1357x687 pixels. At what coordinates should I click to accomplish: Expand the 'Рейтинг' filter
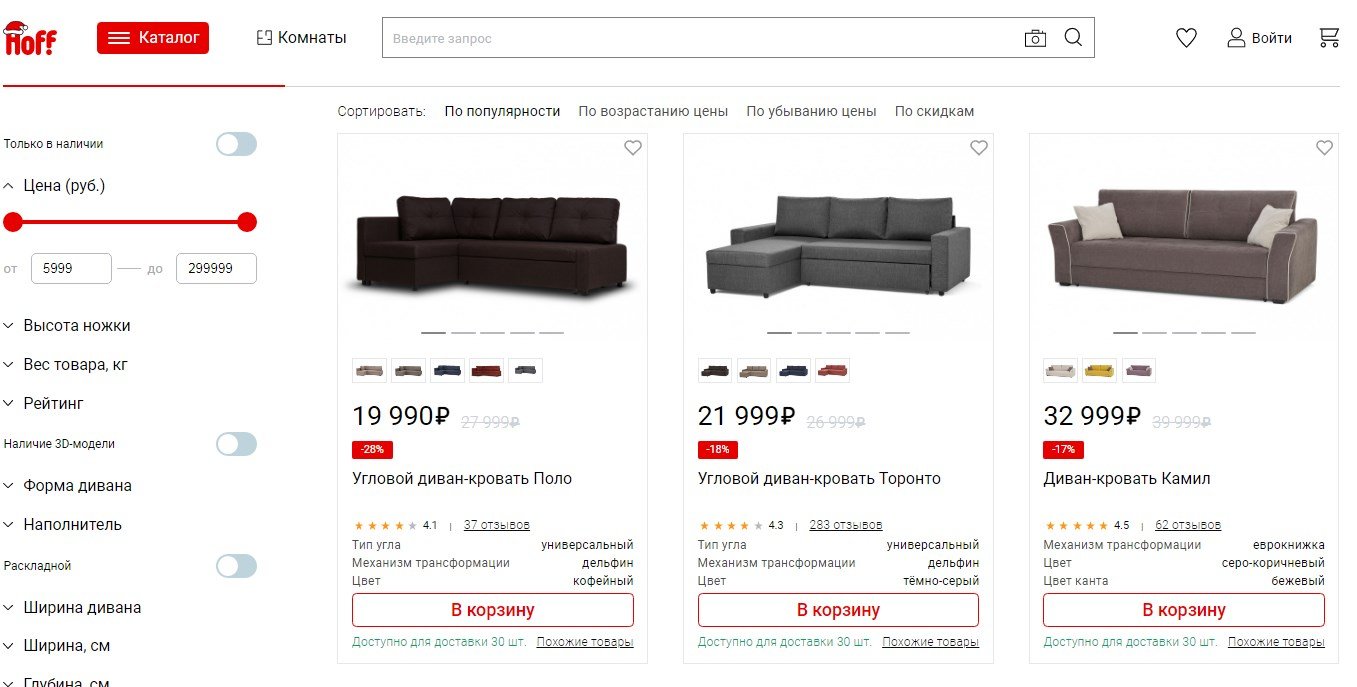44,404
